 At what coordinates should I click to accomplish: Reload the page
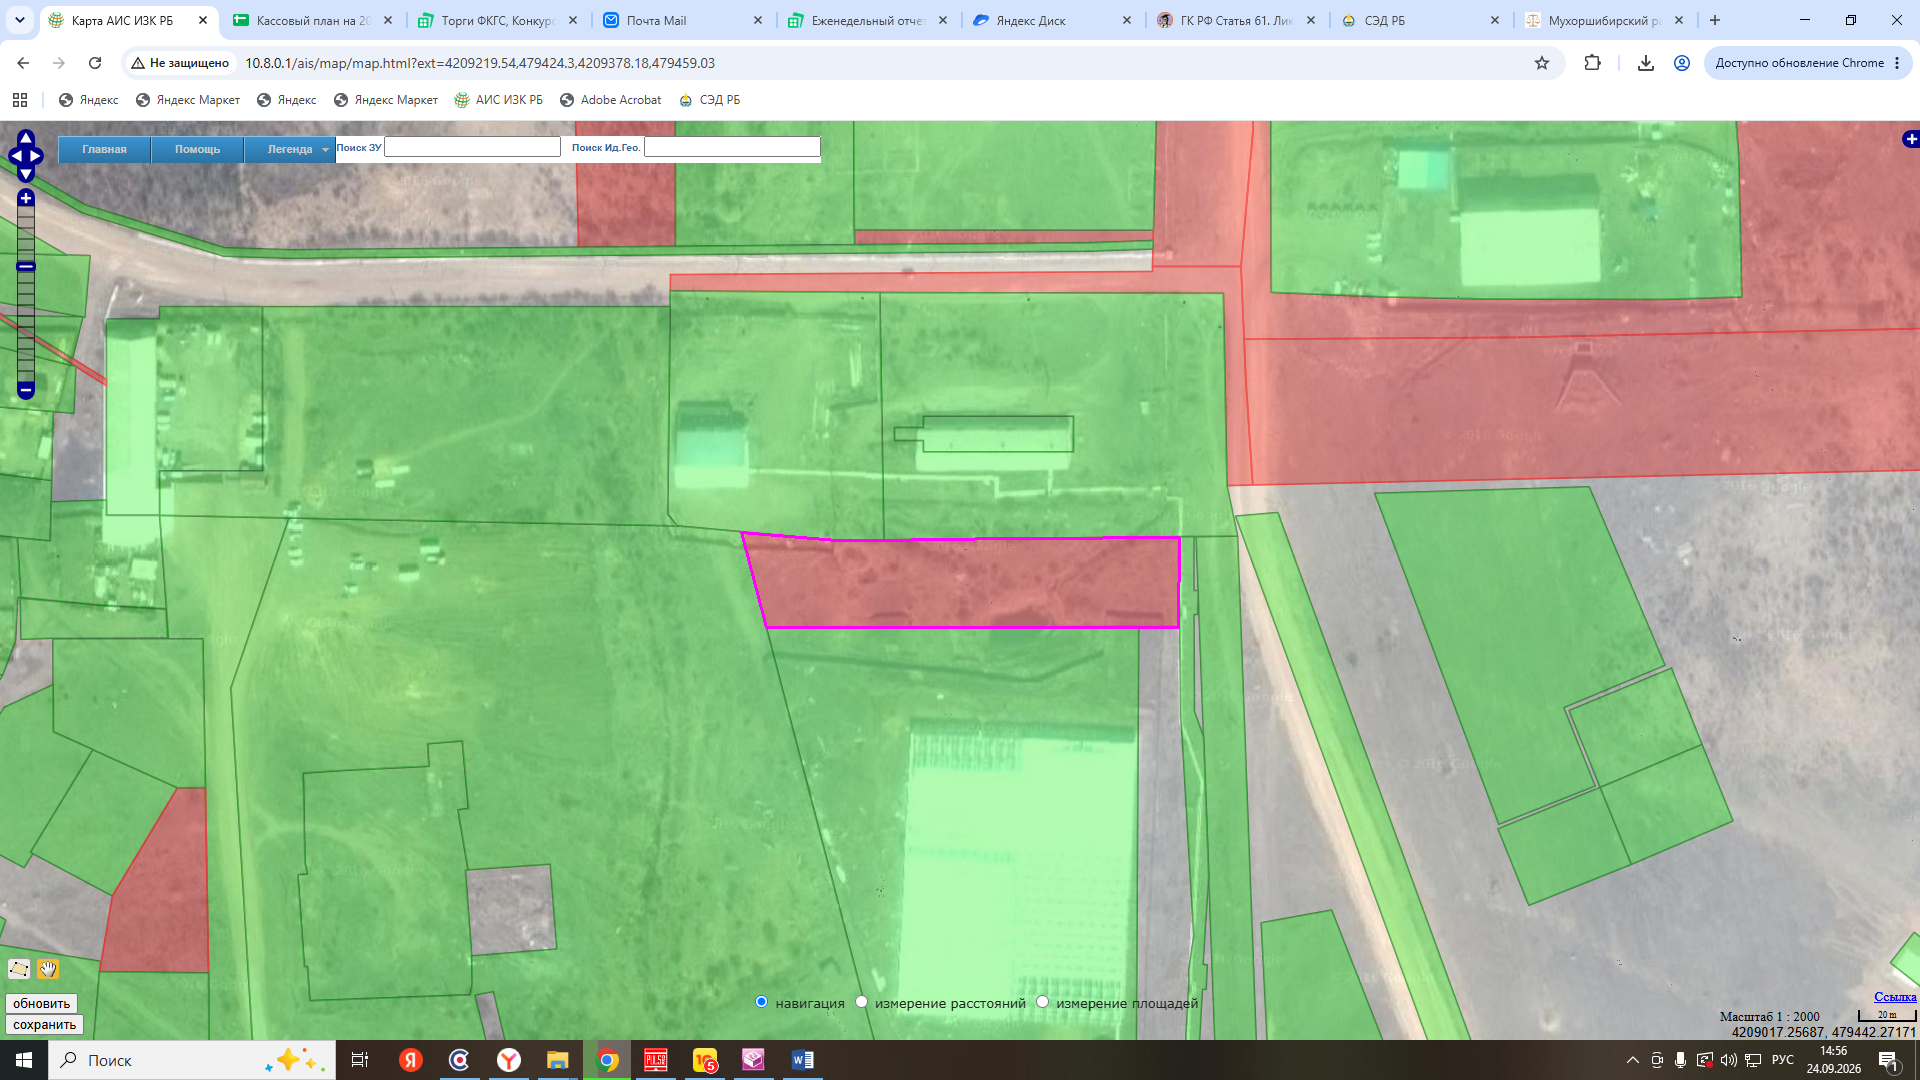point(95,63)
